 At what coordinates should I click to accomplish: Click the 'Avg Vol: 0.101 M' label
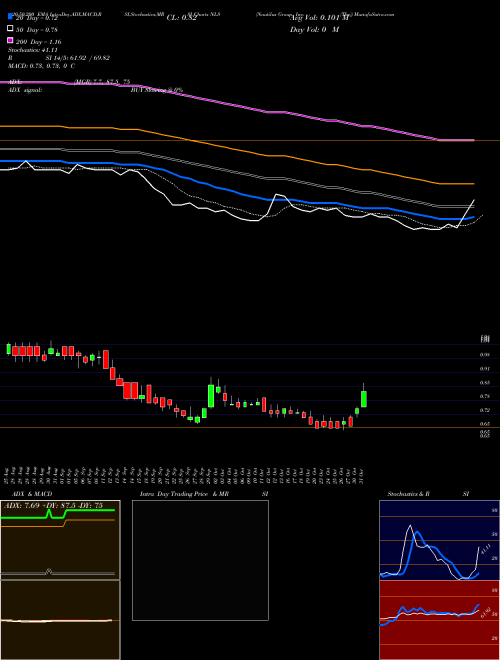click(319, 18)
